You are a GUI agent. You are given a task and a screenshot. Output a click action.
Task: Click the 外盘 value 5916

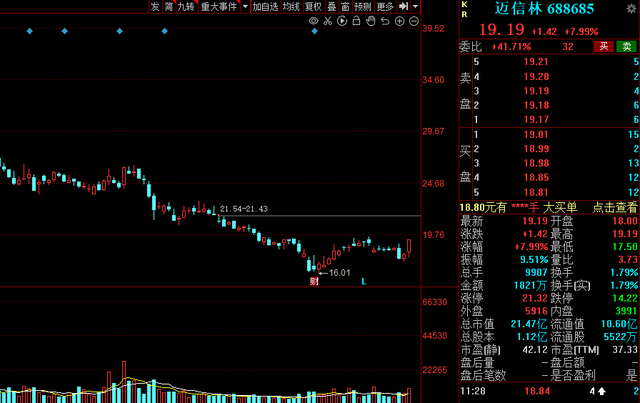point(536,311)
